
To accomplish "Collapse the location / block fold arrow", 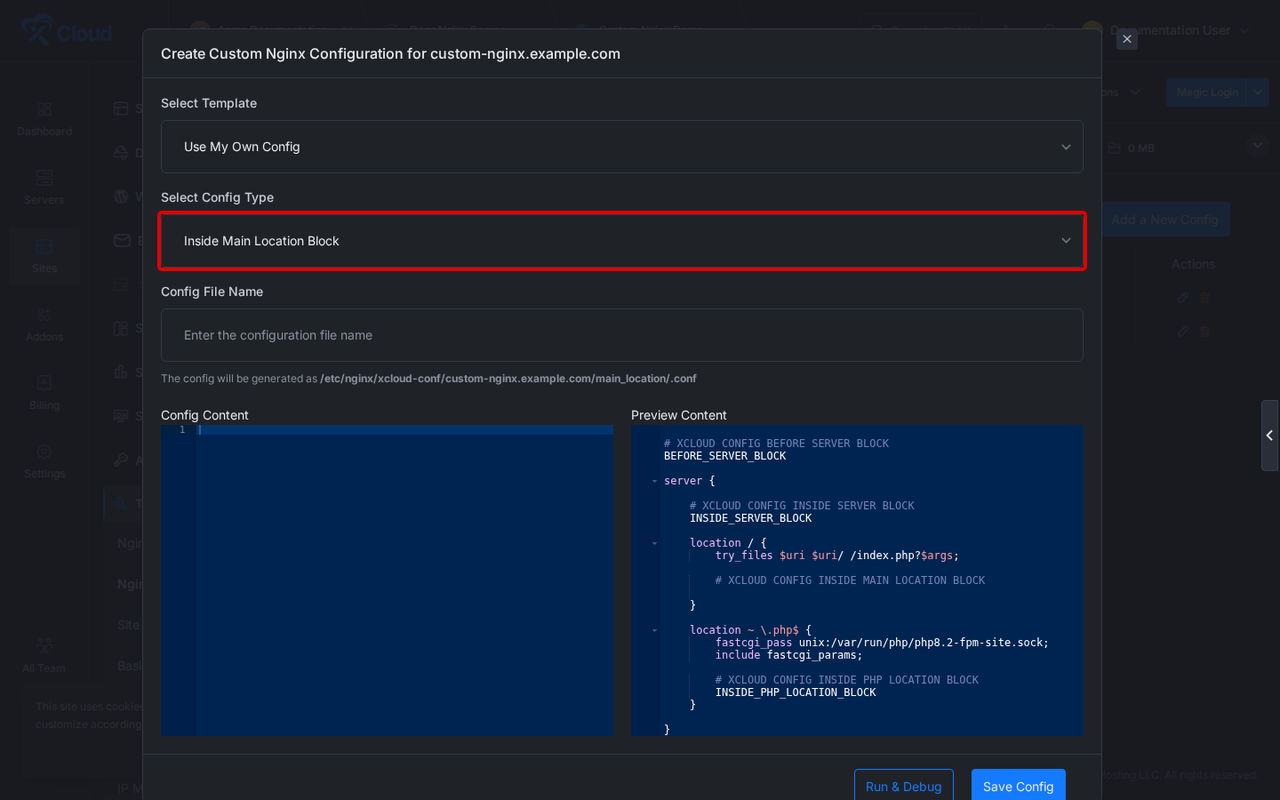I will coord(655,543).
